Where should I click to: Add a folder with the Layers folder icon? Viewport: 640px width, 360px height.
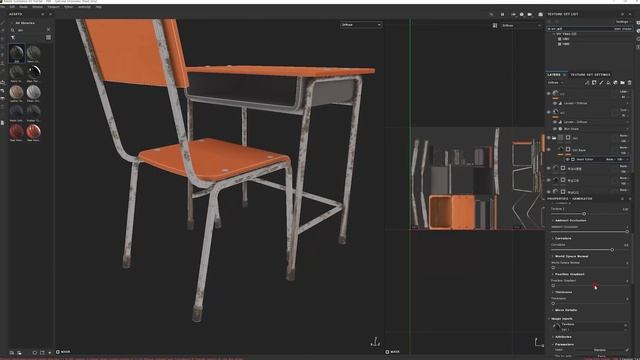coord(622,83)
